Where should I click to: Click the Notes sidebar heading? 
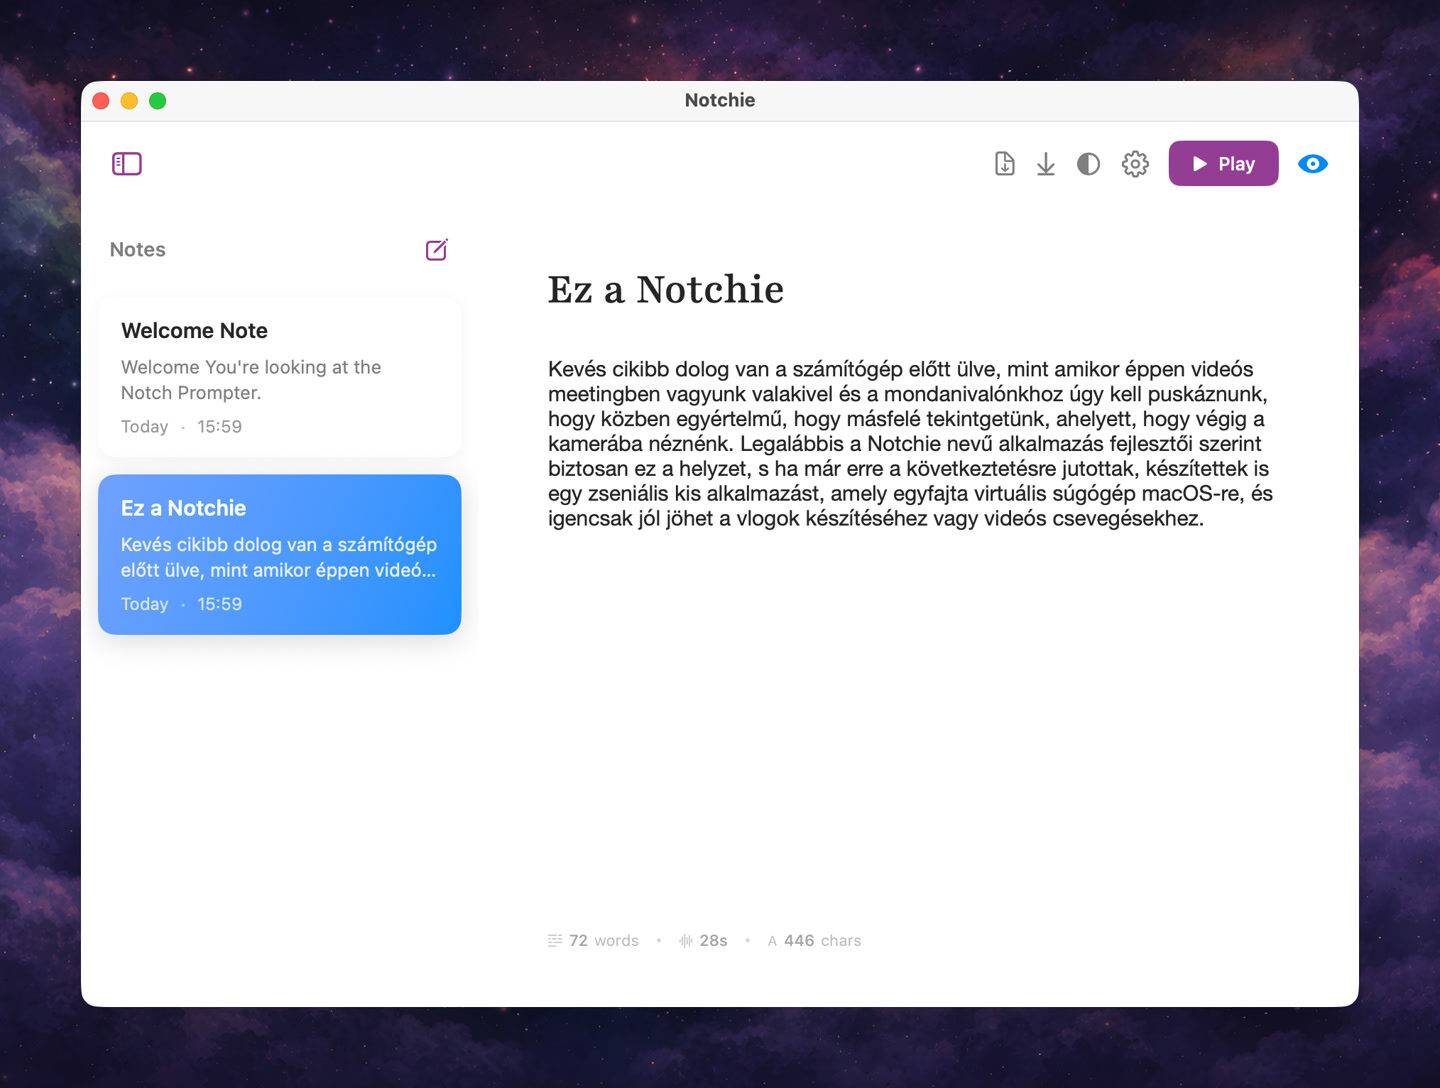coord(138,250)
